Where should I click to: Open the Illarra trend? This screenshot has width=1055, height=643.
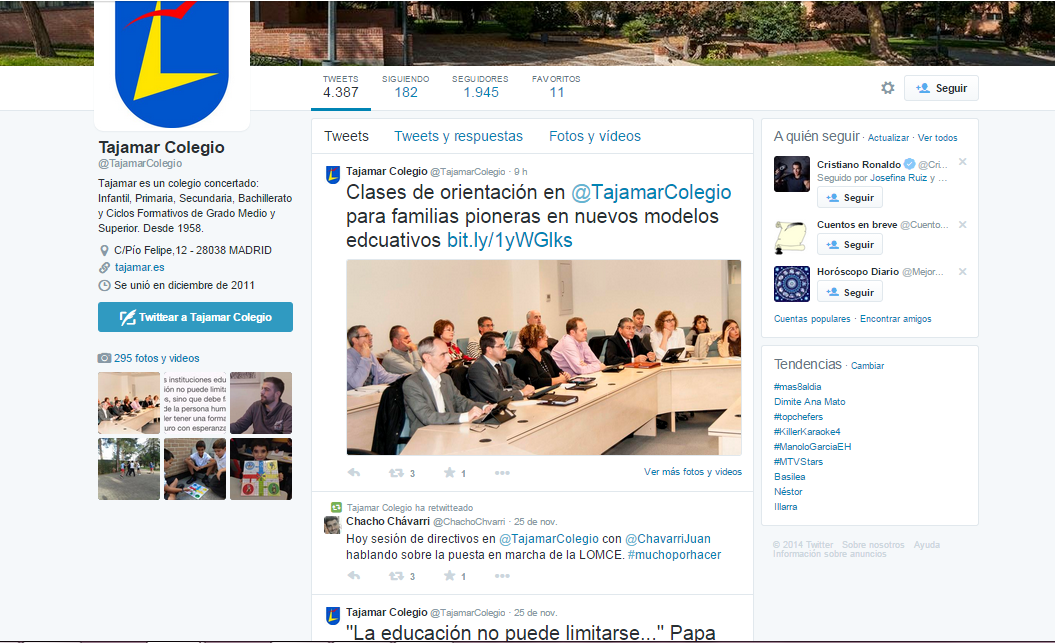785,507
